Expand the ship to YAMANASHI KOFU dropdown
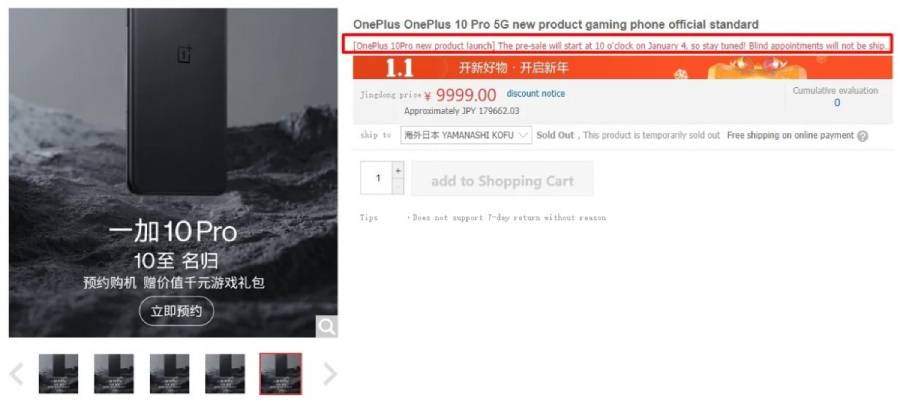 coord(466,135)
